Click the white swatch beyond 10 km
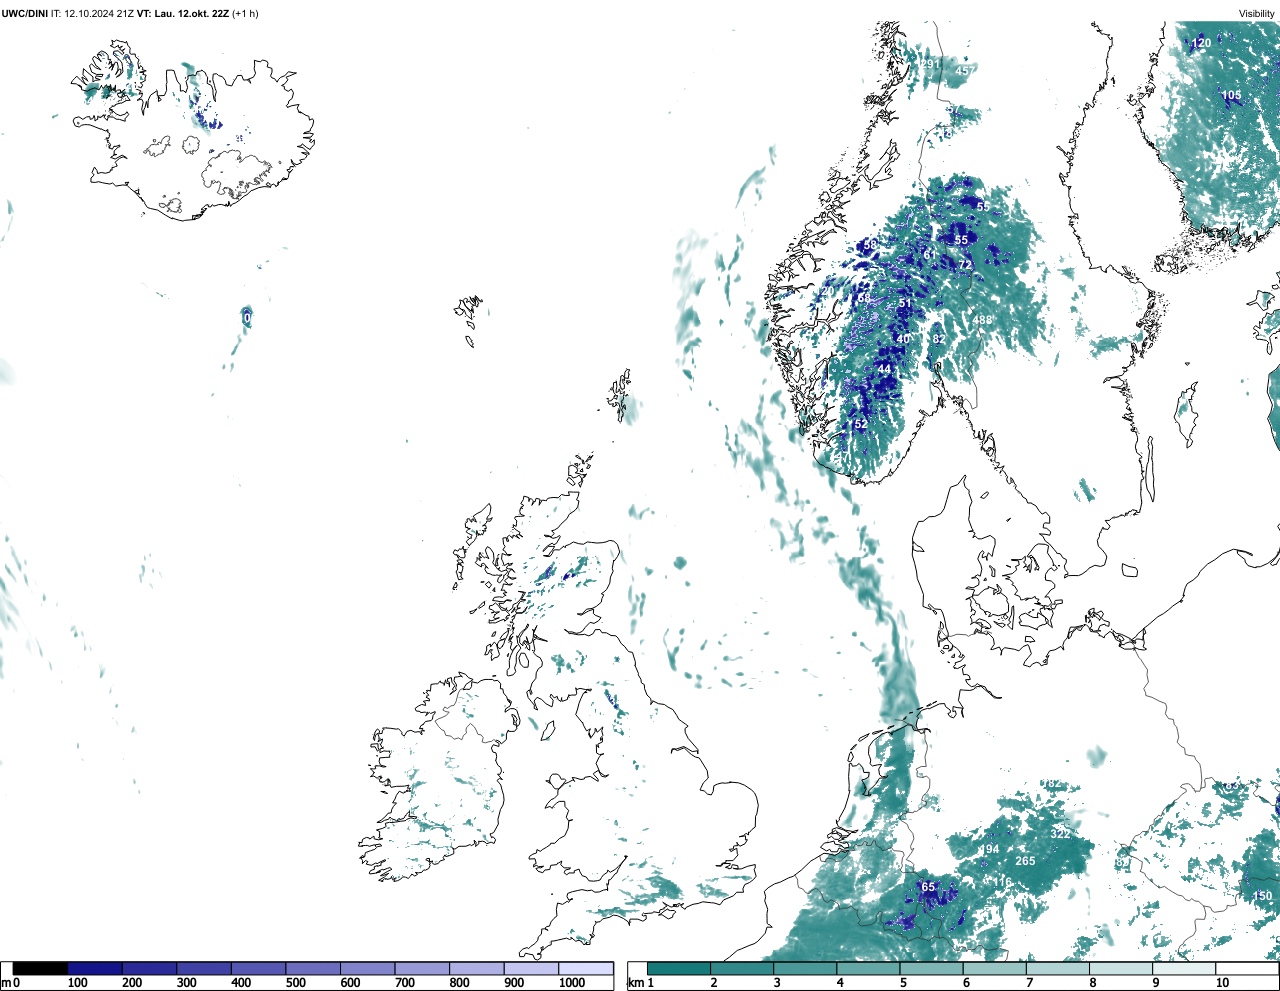This screenshot has width=1280, height=991. tap(1247, 968)
